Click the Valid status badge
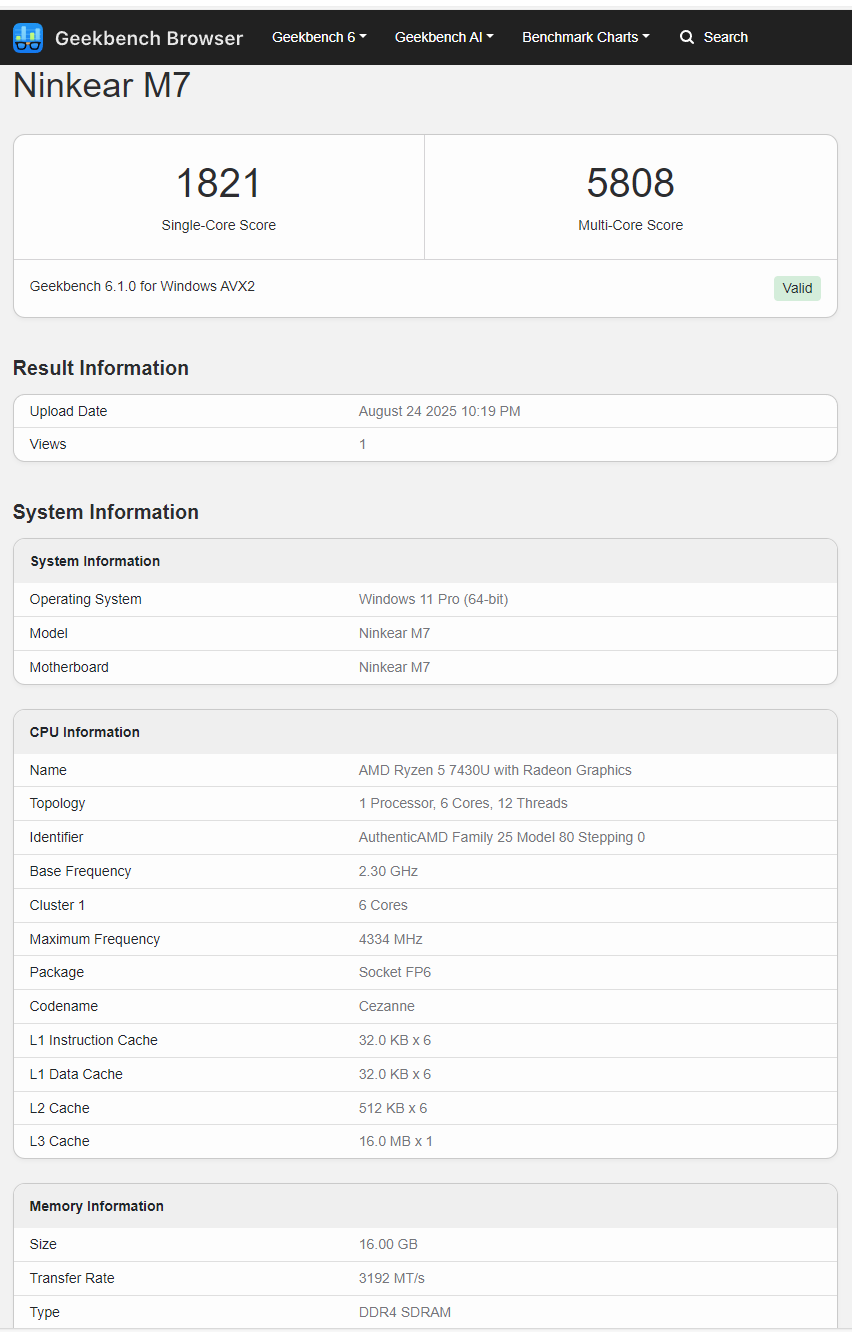The image size is (852, 1332). (797, 288)
